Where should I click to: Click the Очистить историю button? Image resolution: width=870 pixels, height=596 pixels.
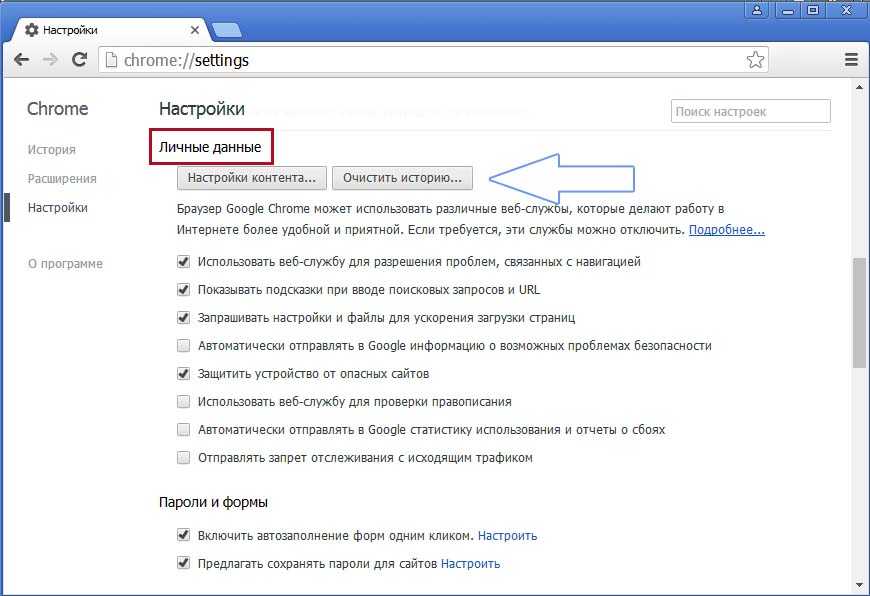point(402,178)
